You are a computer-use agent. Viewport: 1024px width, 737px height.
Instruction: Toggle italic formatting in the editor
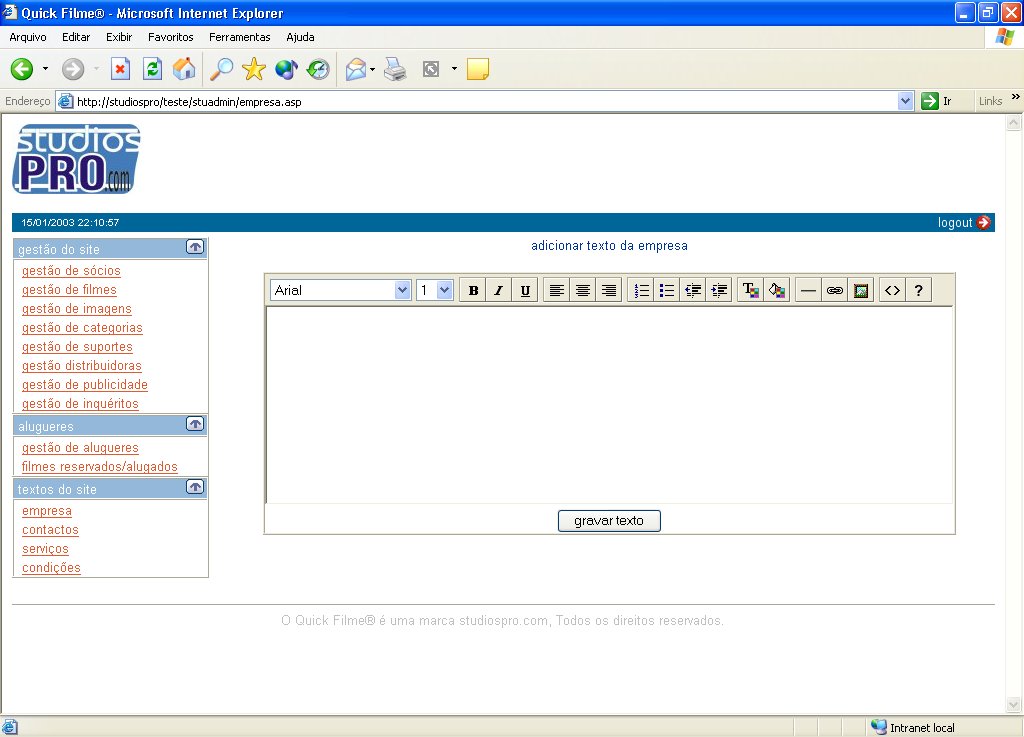pos(499,290)
